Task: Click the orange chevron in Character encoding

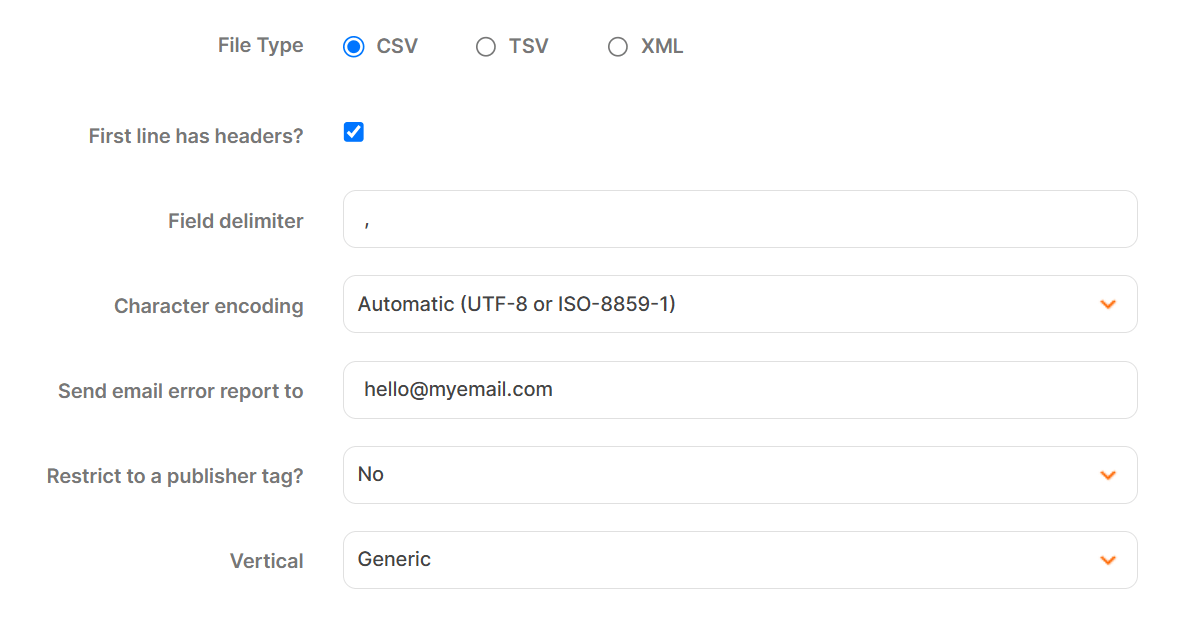Action: click(1108, 304)
